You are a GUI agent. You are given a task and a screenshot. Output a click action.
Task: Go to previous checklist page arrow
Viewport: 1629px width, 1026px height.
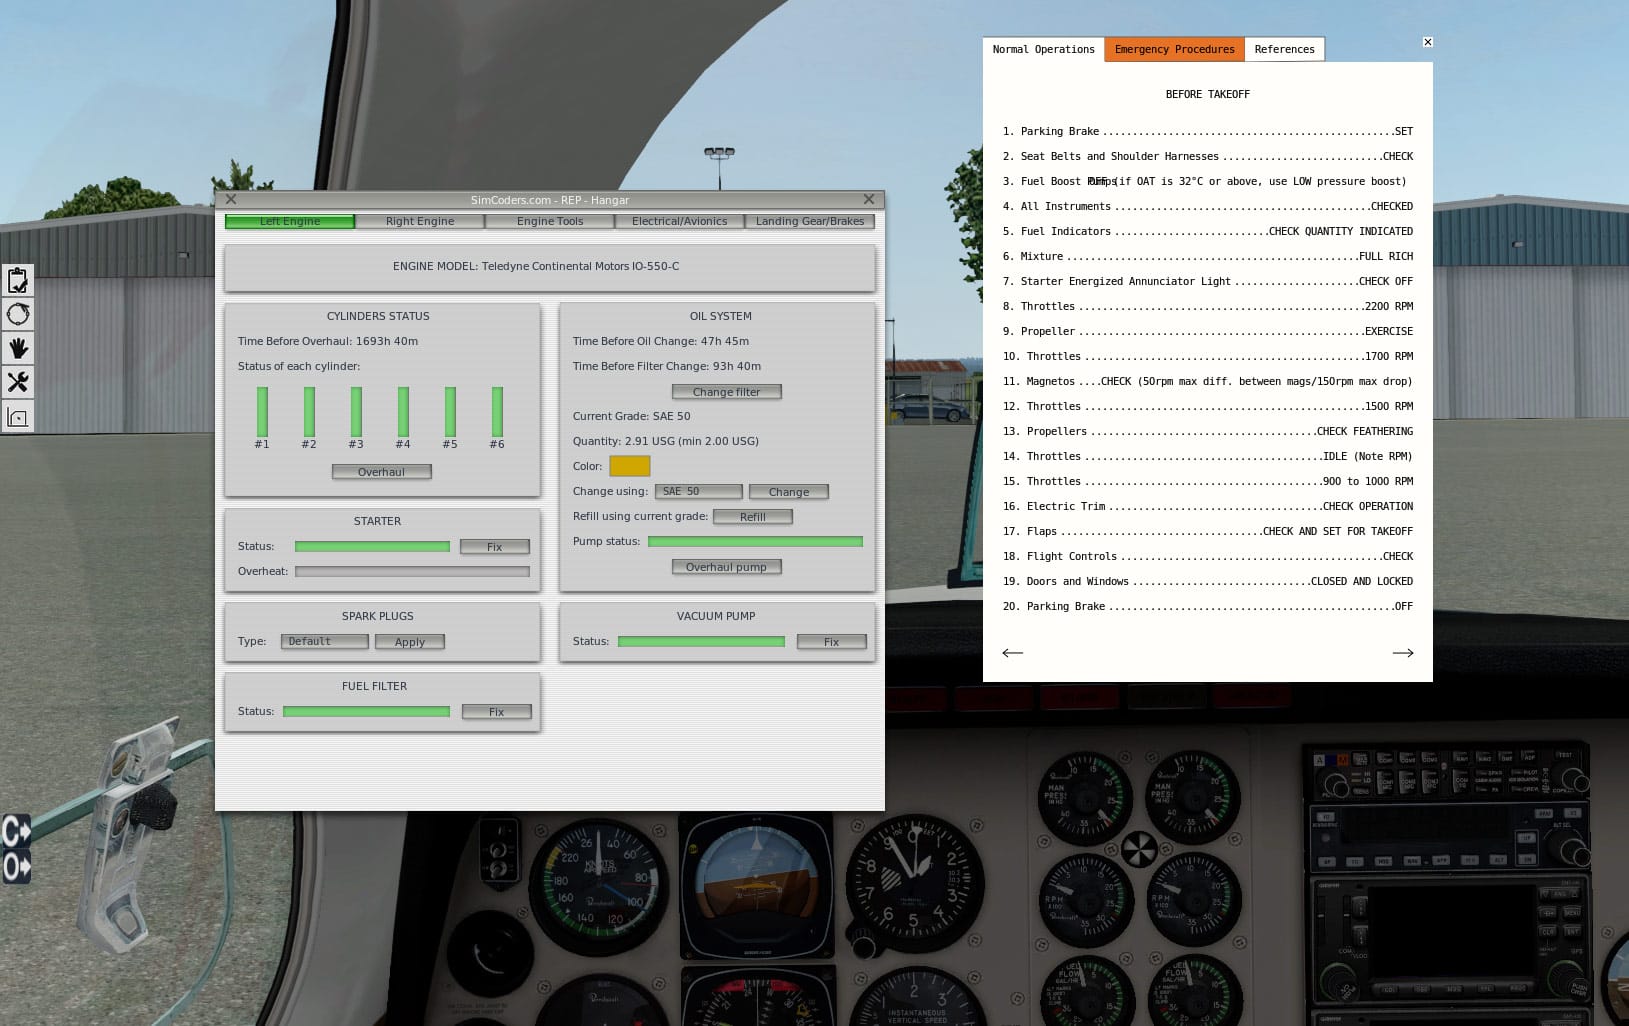[1012, 653]
